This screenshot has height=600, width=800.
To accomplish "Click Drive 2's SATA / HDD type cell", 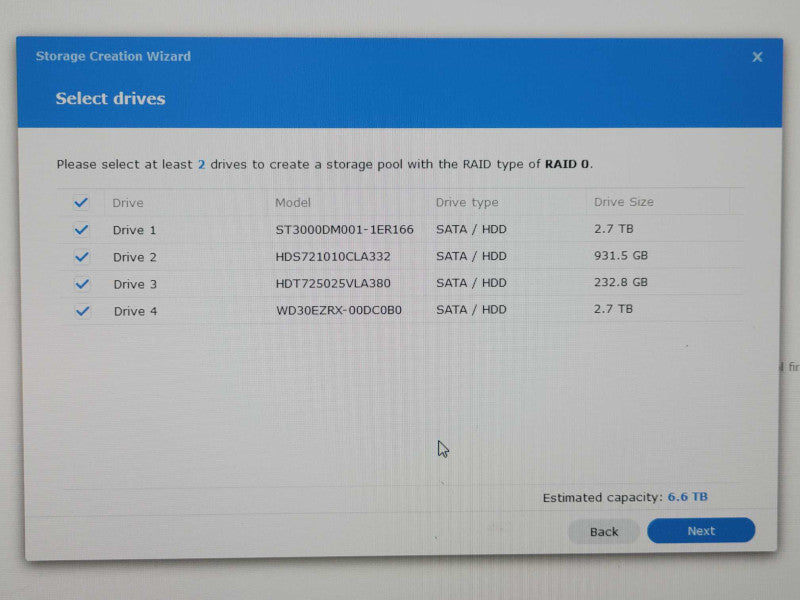I will (x=471, y=256).
